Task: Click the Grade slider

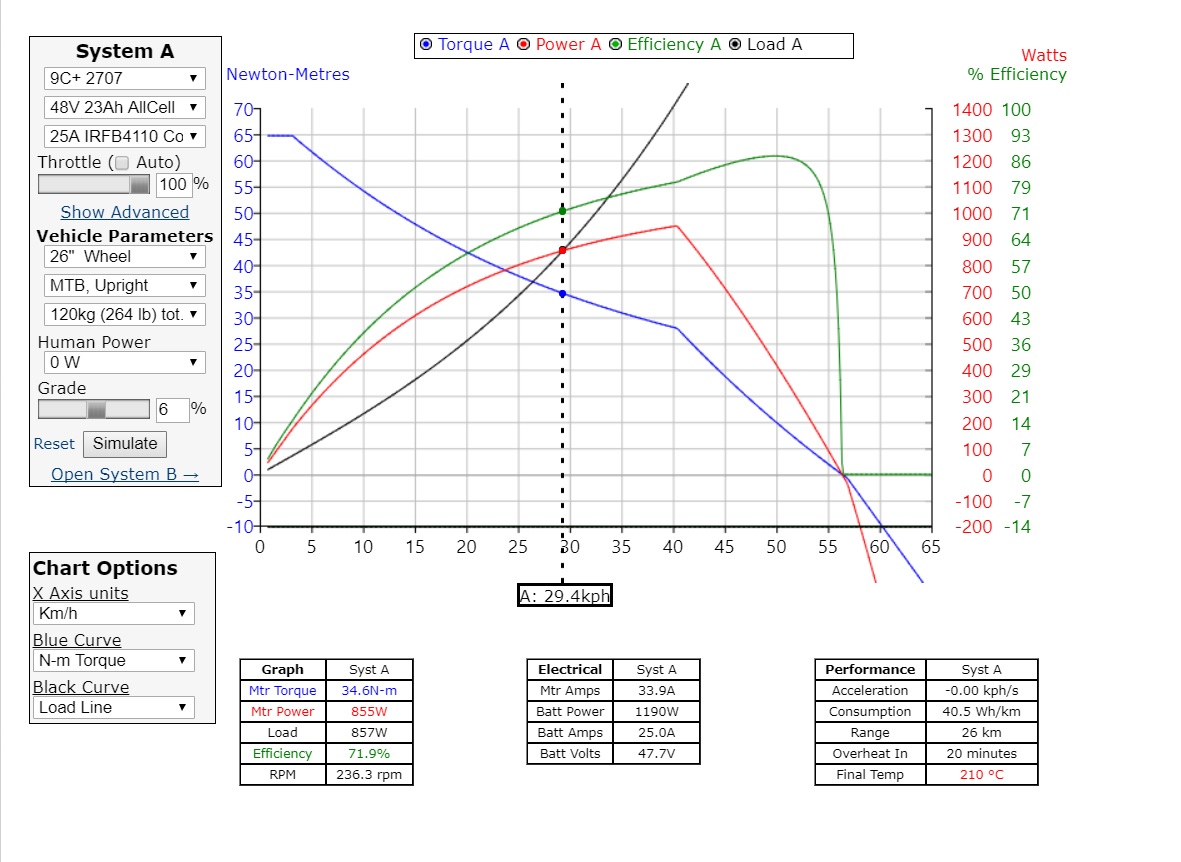Action: pyautogui.click(x=94, y=409)
